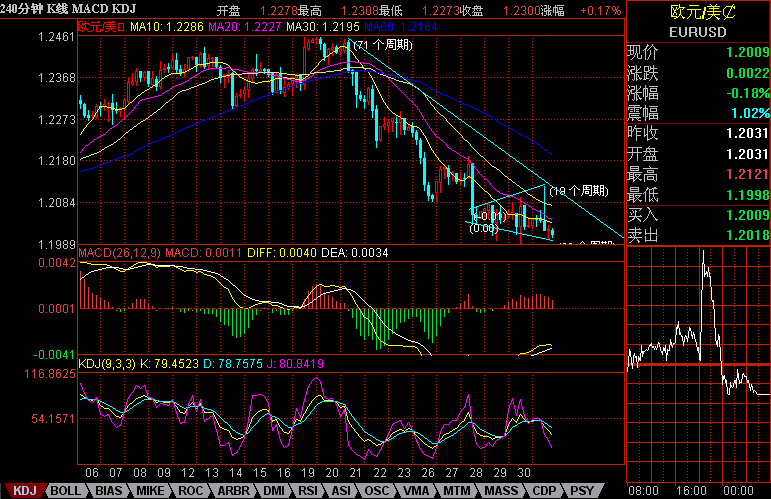771x499 pixels.
Task: Click the MA10: 1.2286 legend value
Action: click(x=167, y=27)
